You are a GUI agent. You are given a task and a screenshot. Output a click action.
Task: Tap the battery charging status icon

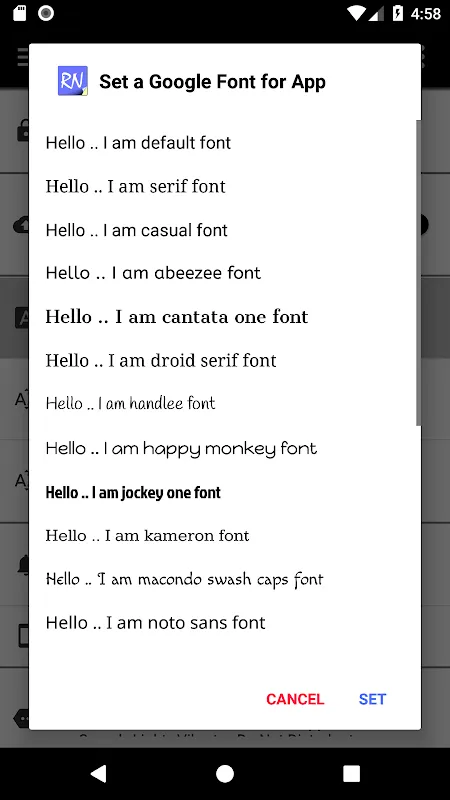398,13
